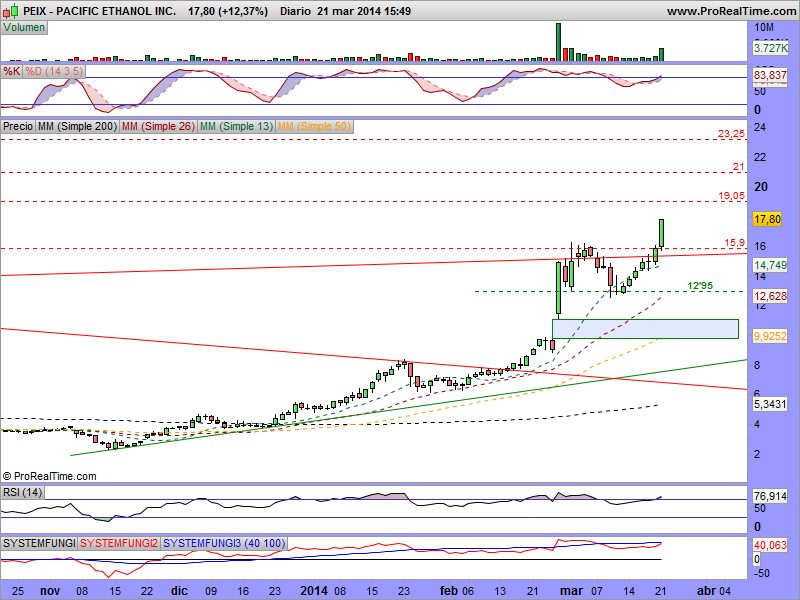The image size is (800, 600).
Task: Click the 5,3431 moving average value tag
Action: 770,404
